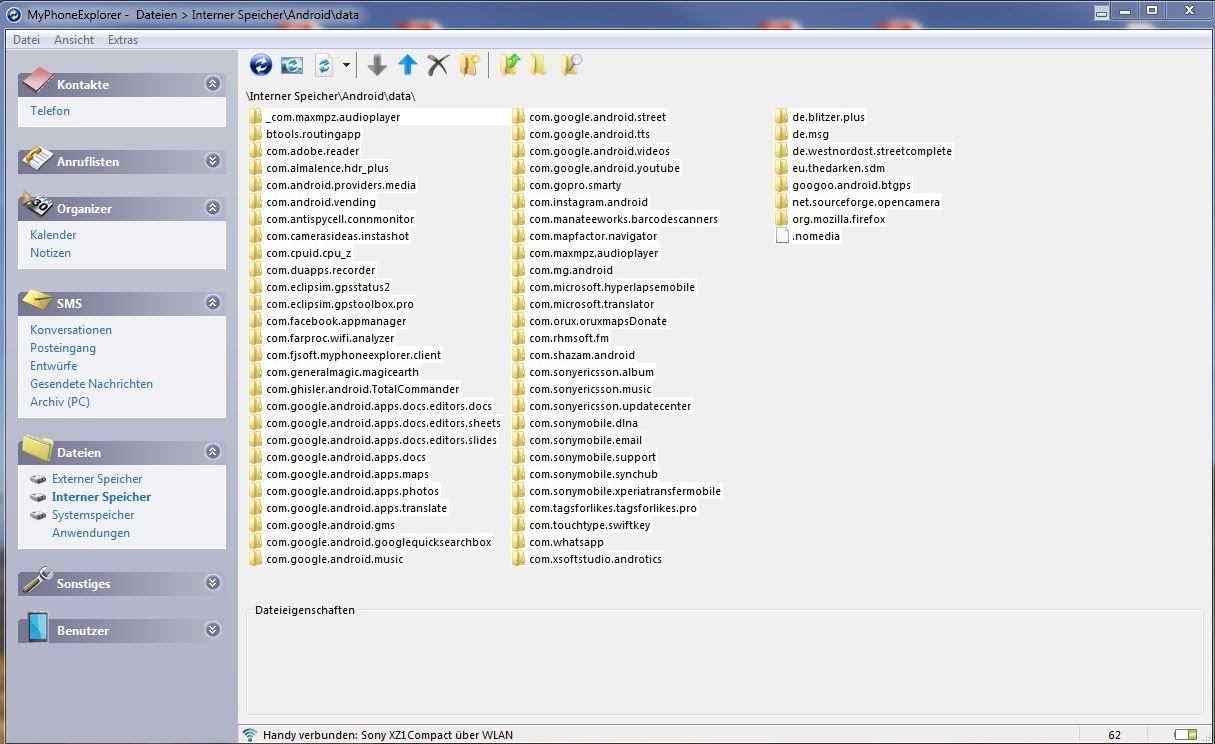Open Anwendungen under Dateien
1215x744 pixels.
(x=91, y=533)
